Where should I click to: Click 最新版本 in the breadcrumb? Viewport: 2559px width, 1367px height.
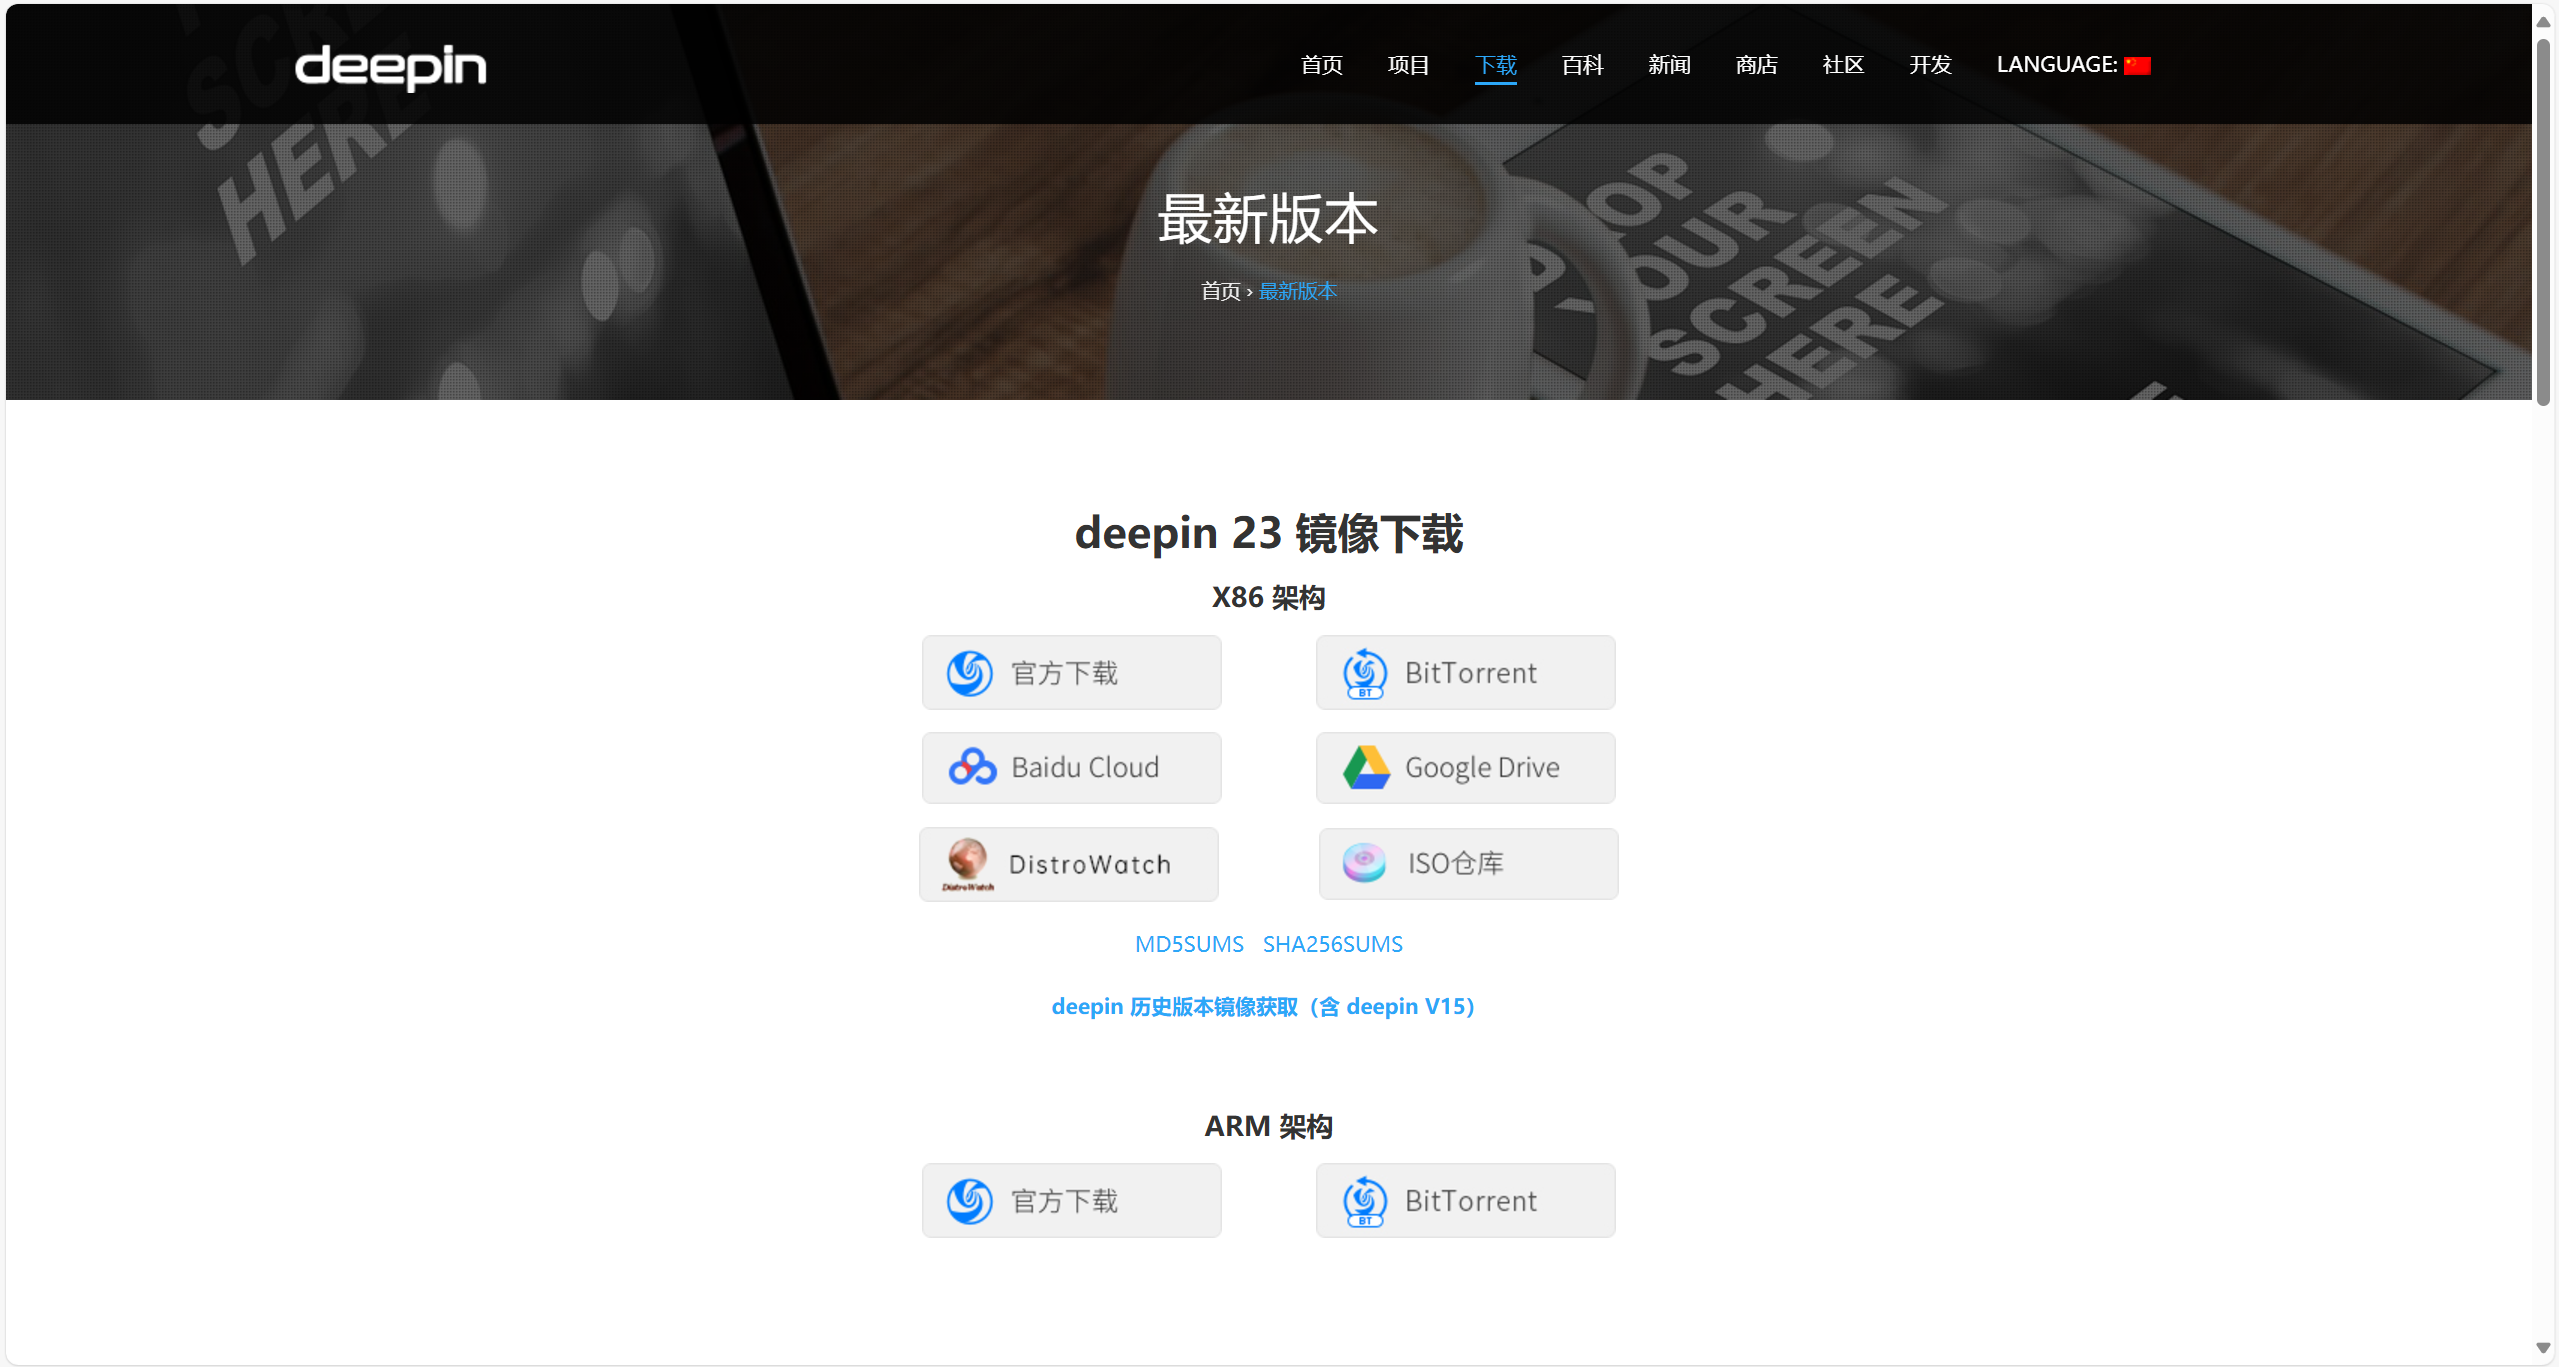tap(1298, 291)
